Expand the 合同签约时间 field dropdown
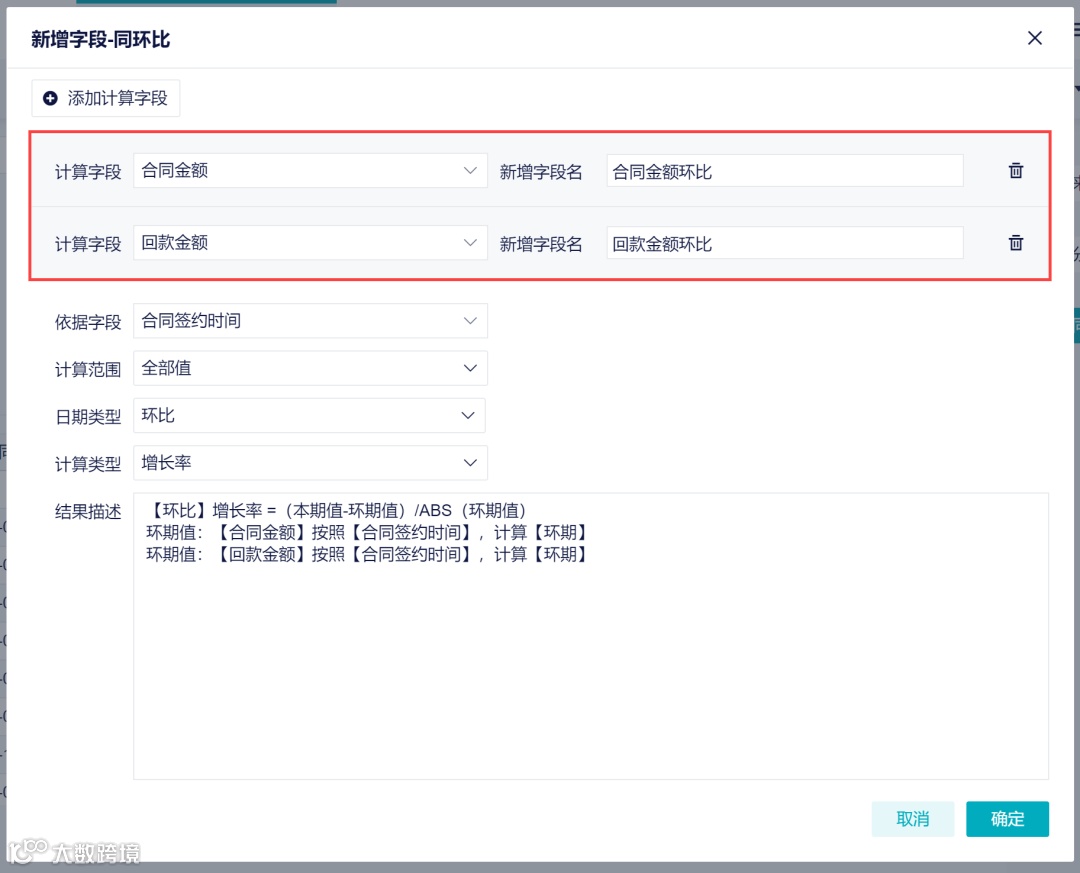Viewport: 1080px width, 873px height. 310,320
